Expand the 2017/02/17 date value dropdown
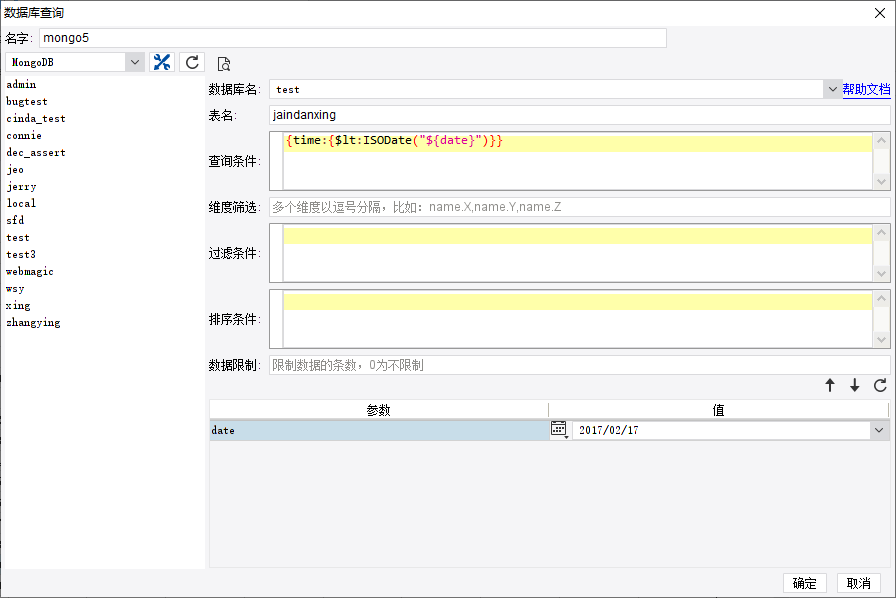The width and height of the screenshot is (896, 598). [879, 429]
